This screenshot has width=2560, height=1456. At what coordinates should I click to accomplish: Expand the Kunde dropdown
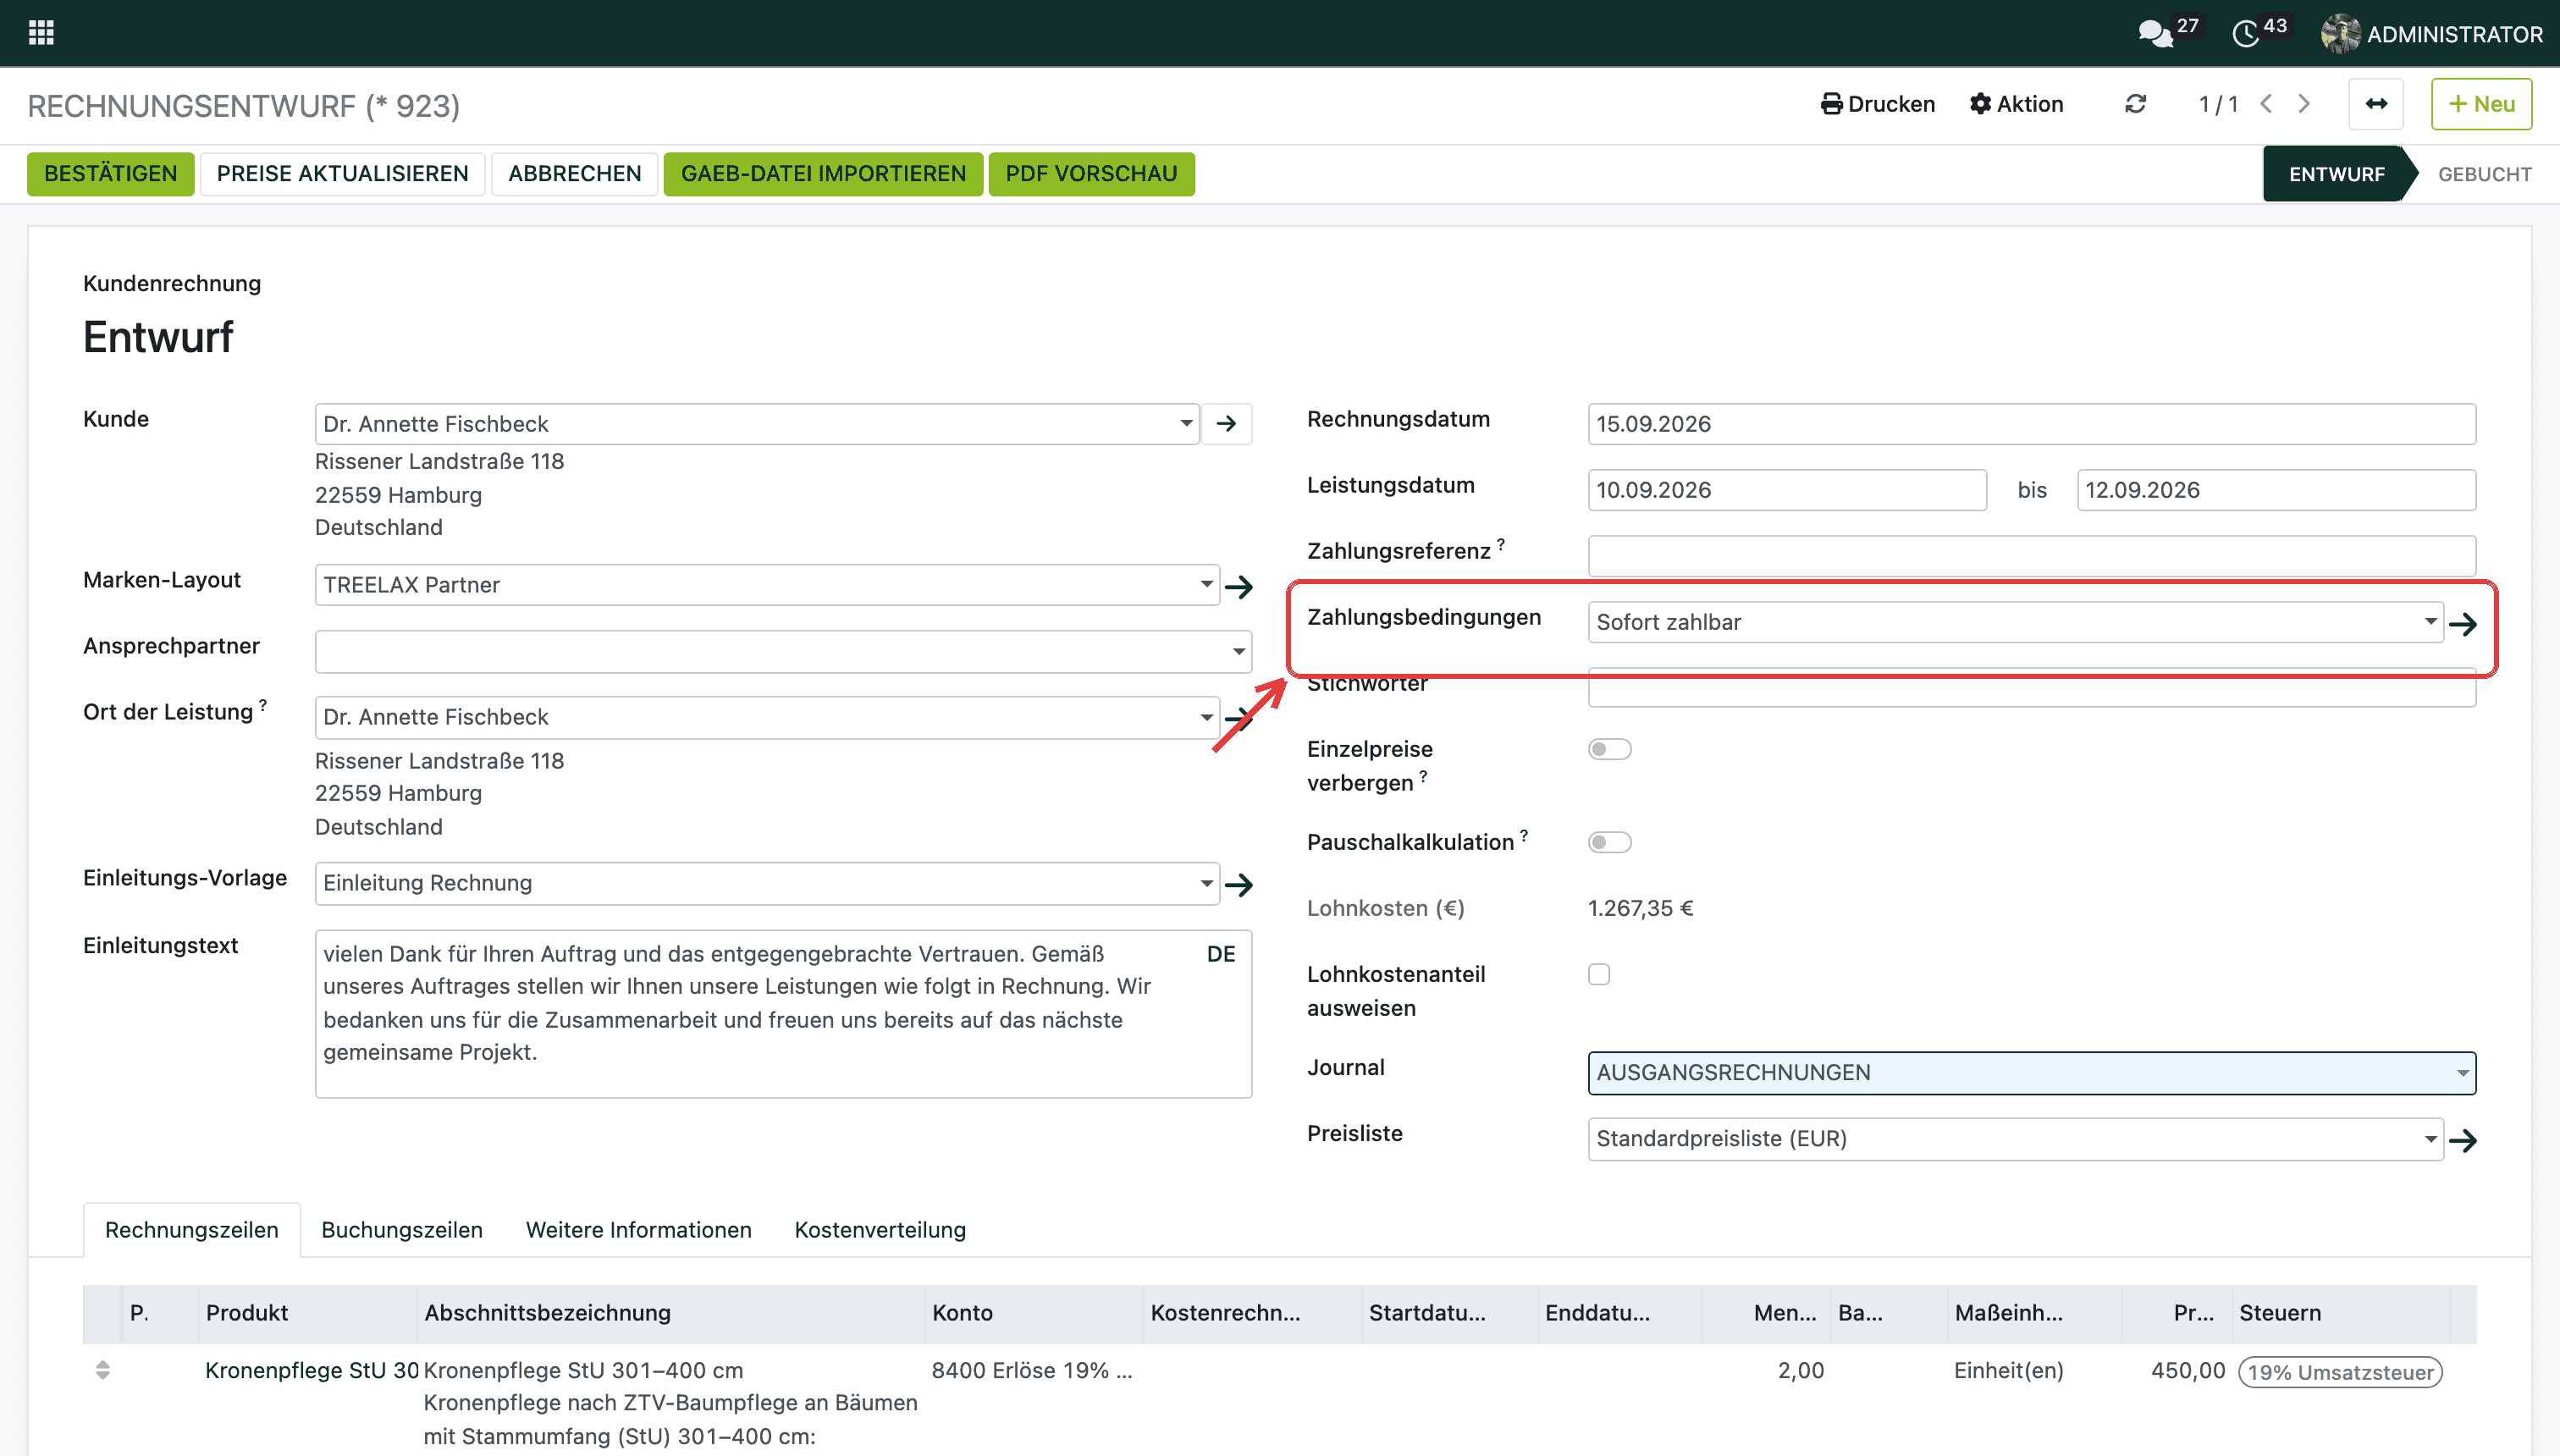pos(1186,424)
